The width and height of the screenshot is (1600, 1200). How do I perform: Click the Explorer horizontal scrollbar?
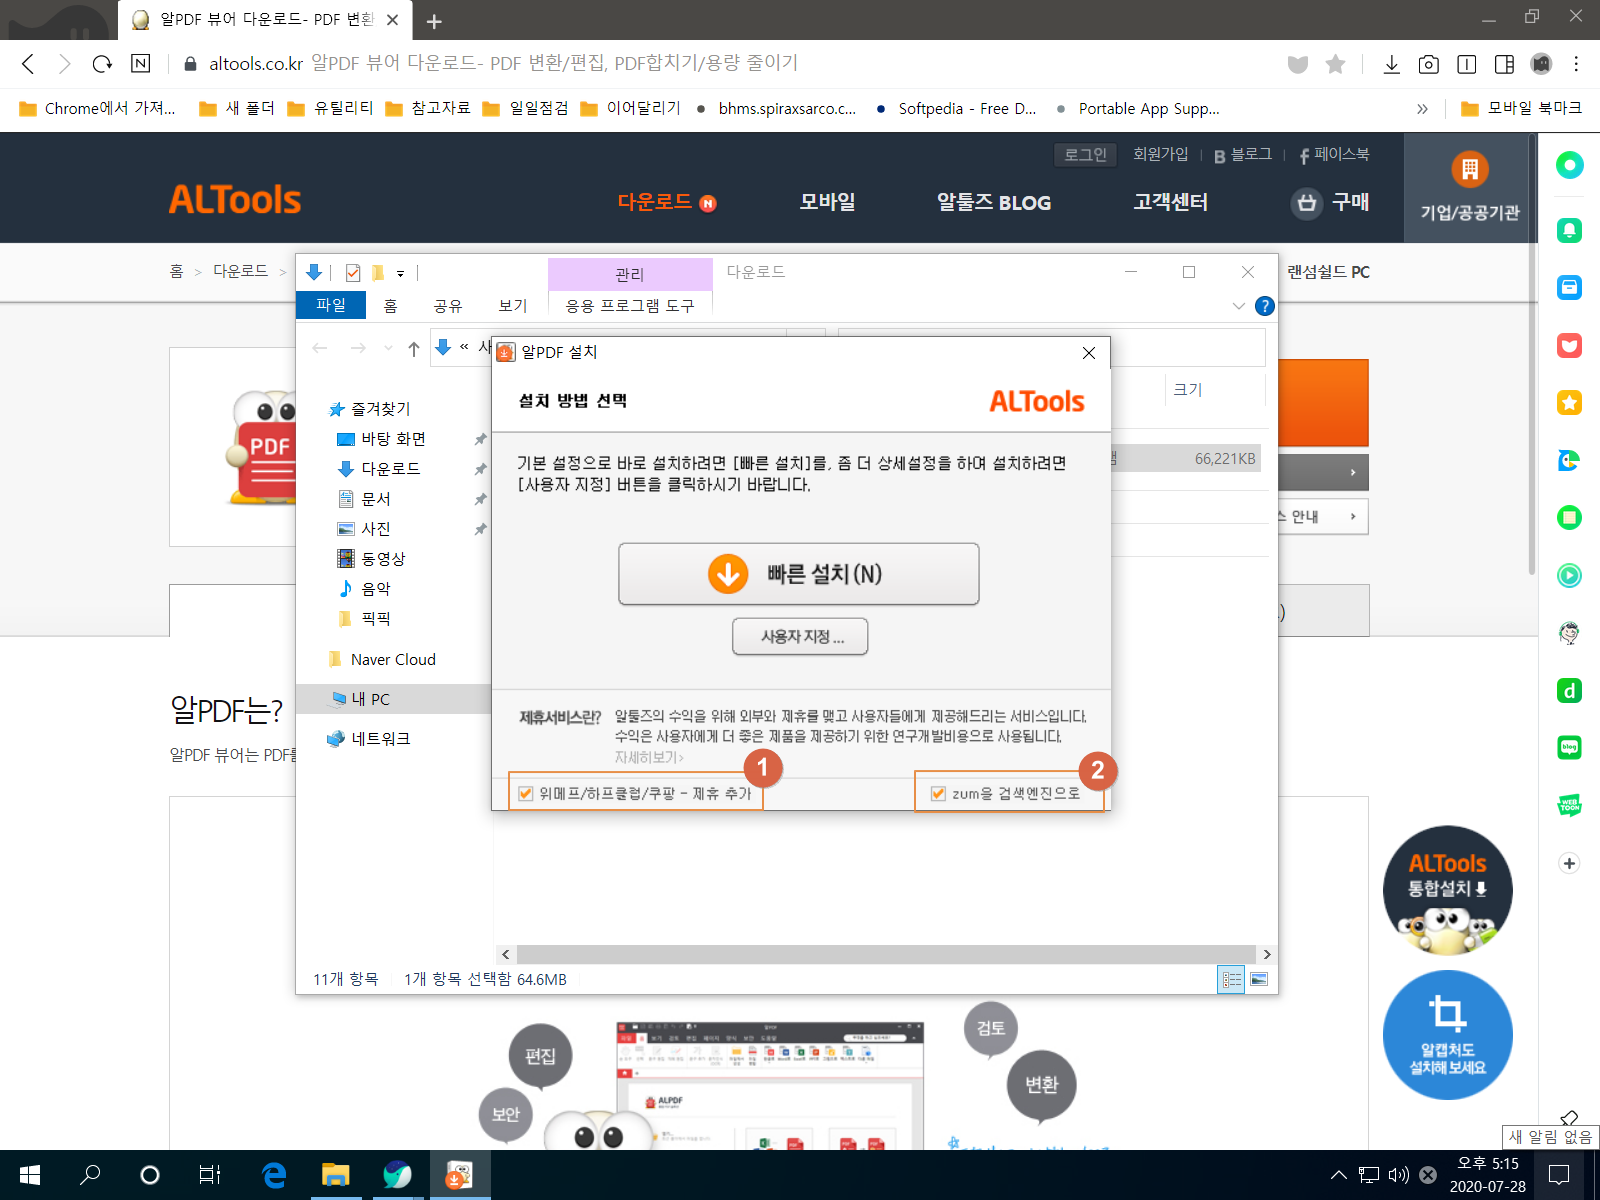point(886,954)
